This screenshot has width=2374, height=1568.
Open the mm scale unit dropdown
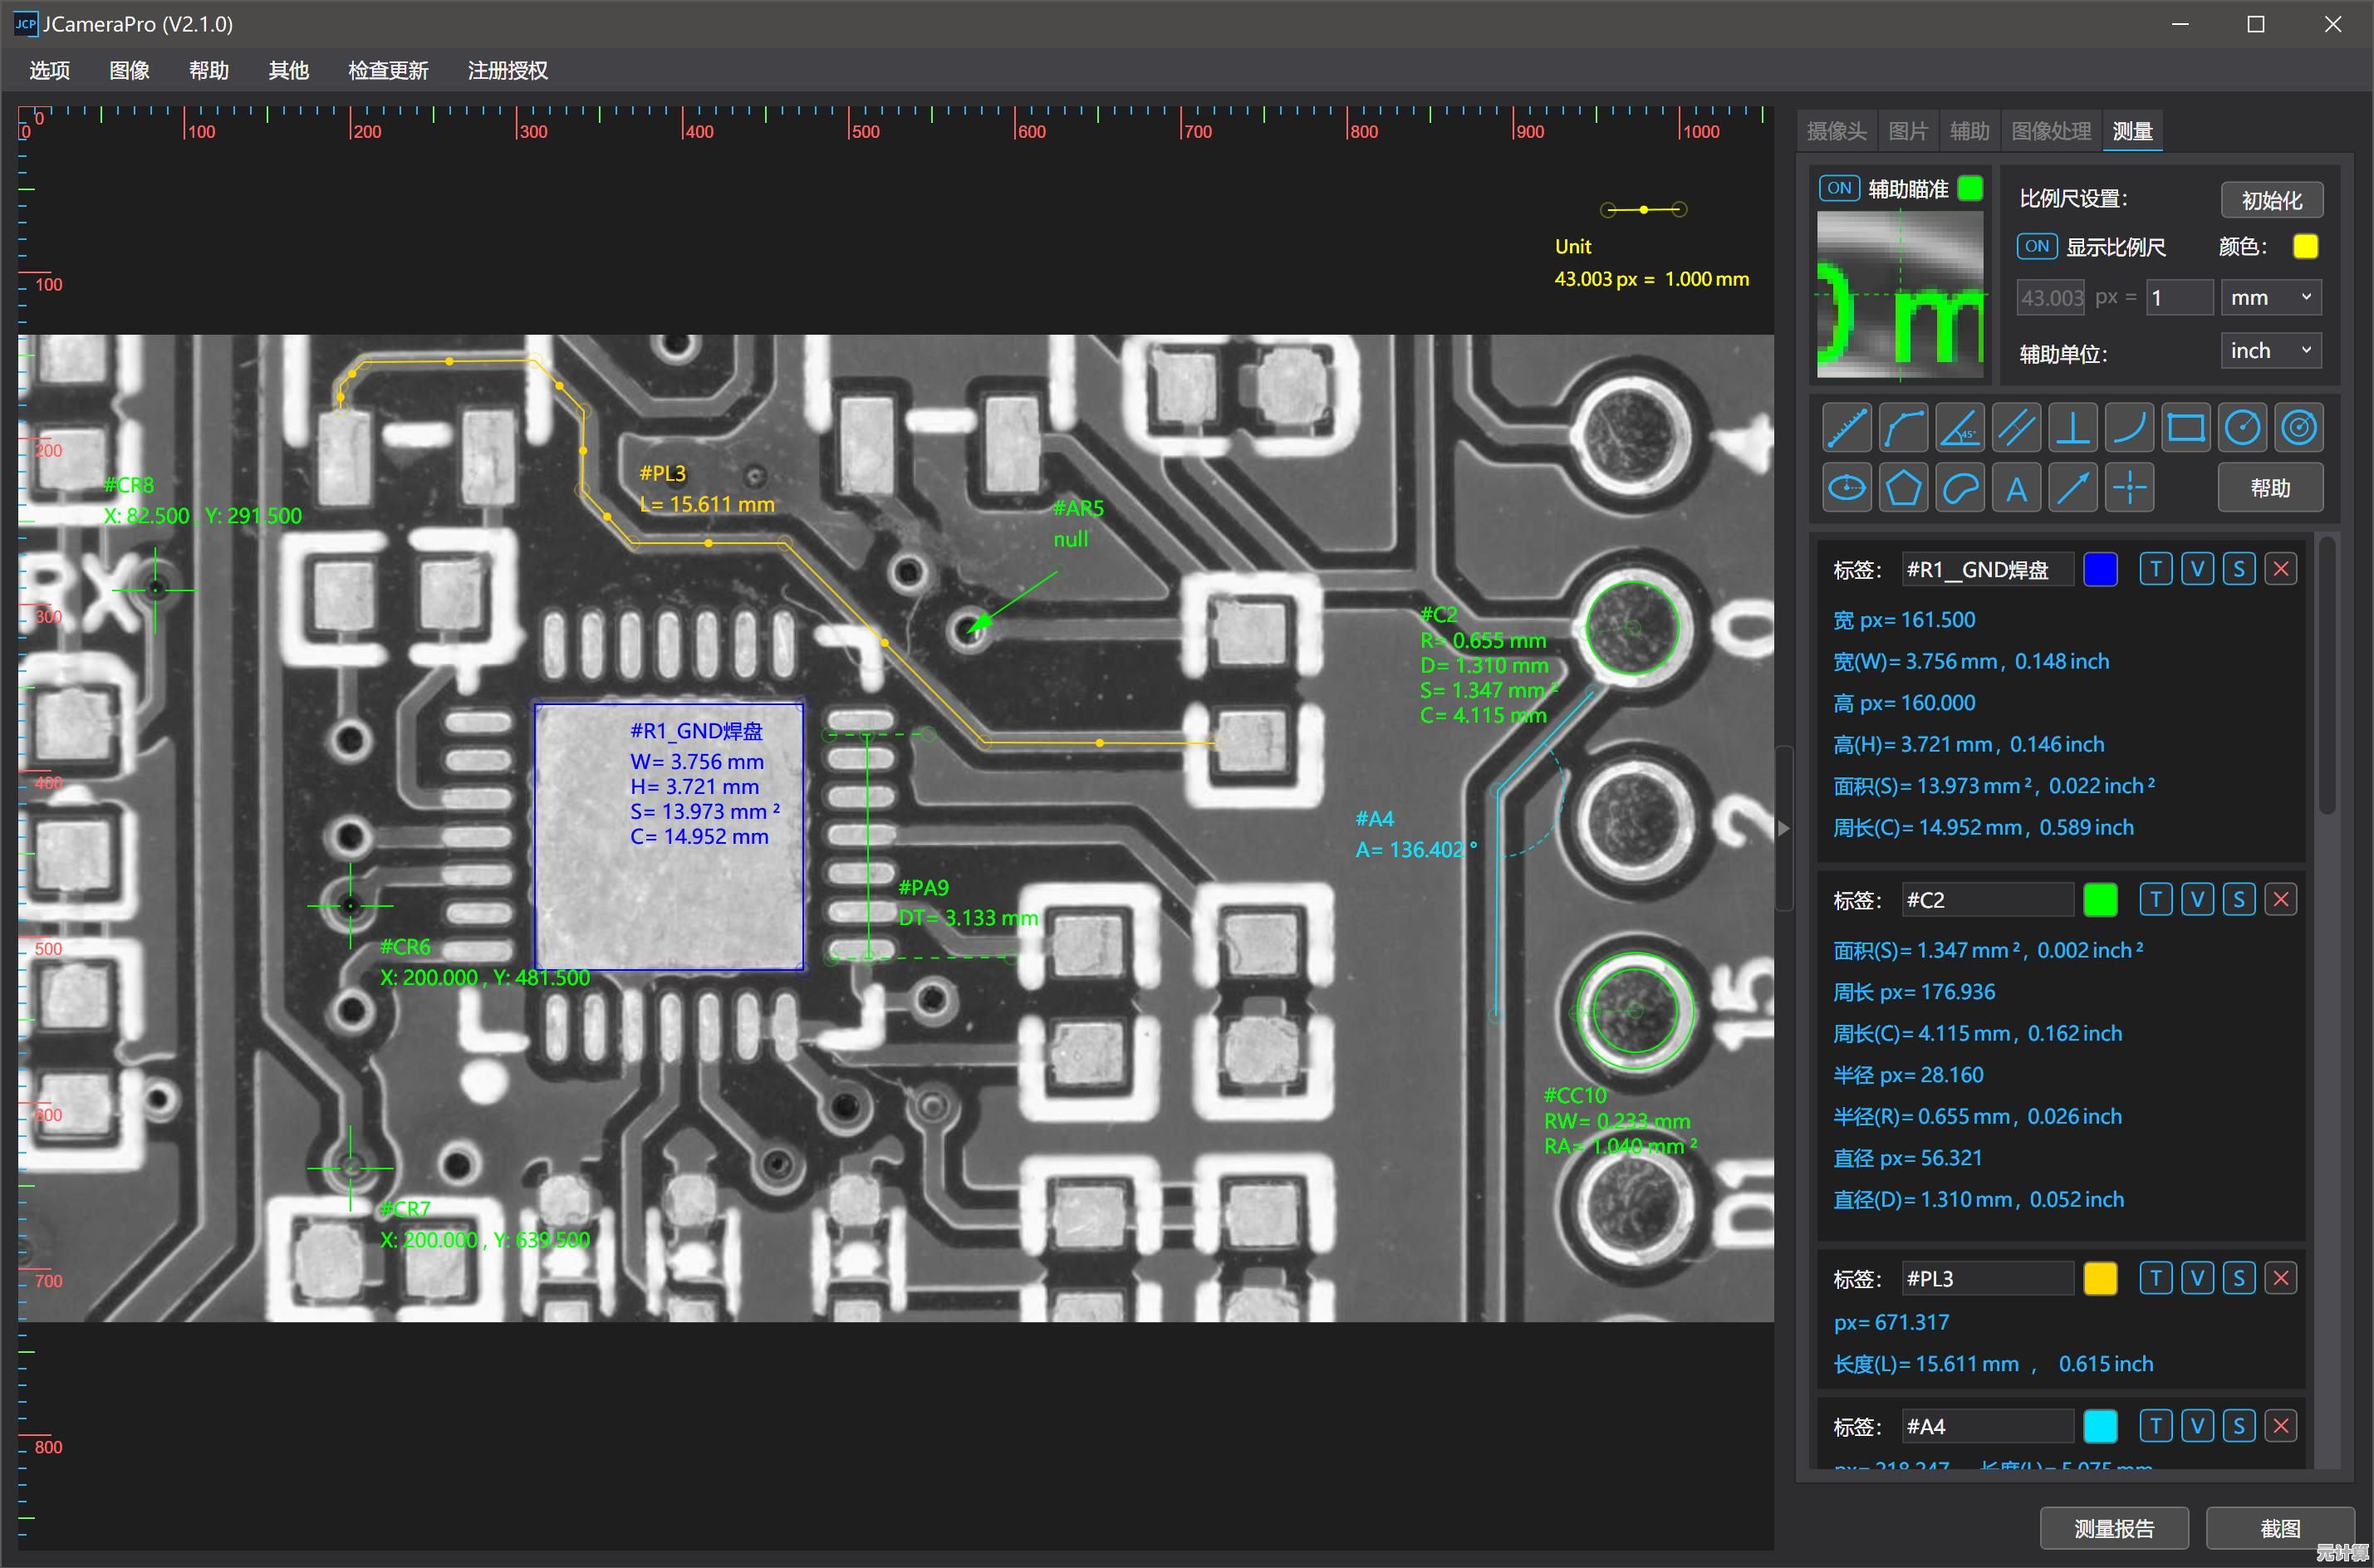pyautogui.click(x=2270, y=297)
